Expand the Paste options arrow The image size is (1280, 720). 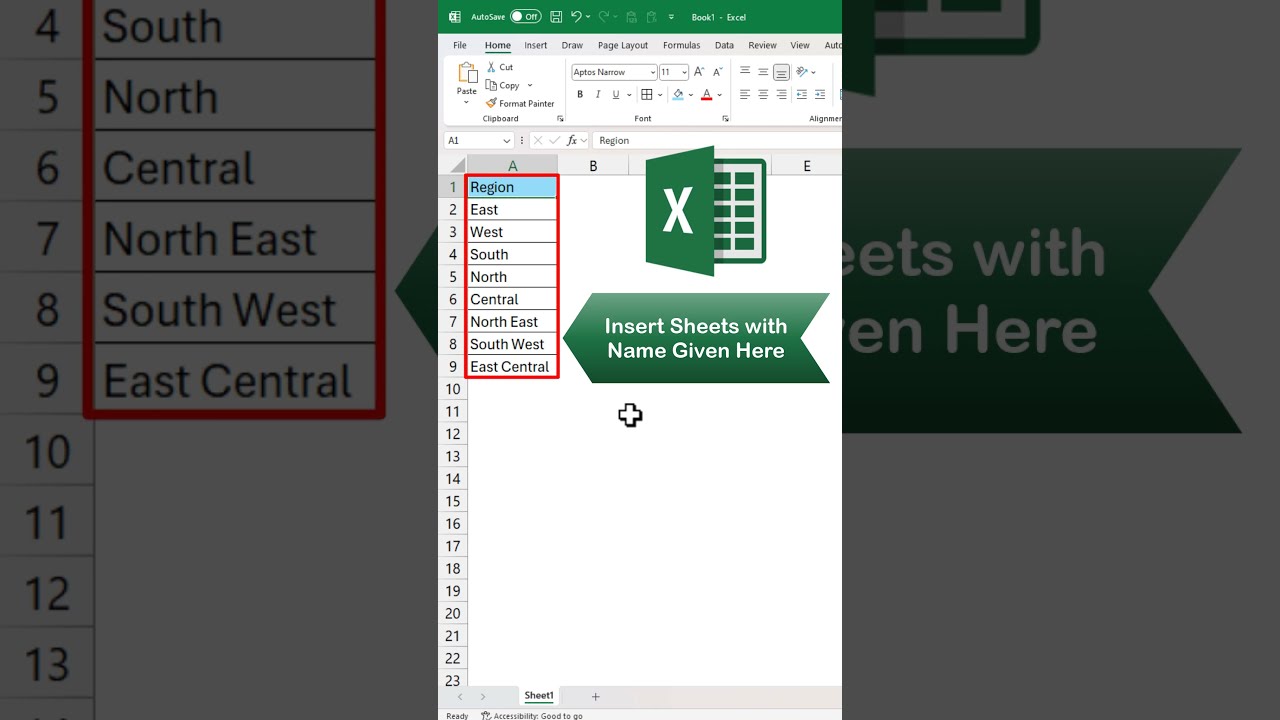click(x=466, y=102)
